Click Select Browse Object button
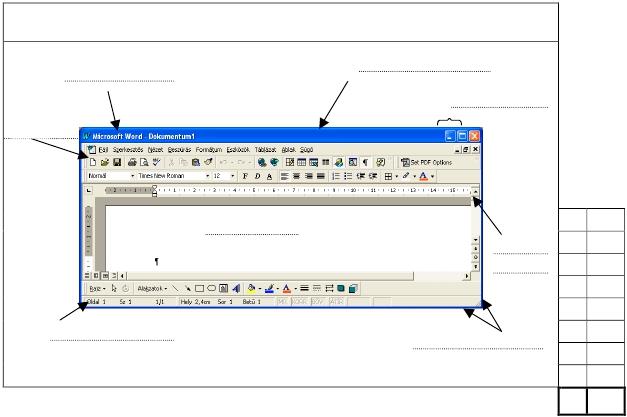 tap(476, 257)
